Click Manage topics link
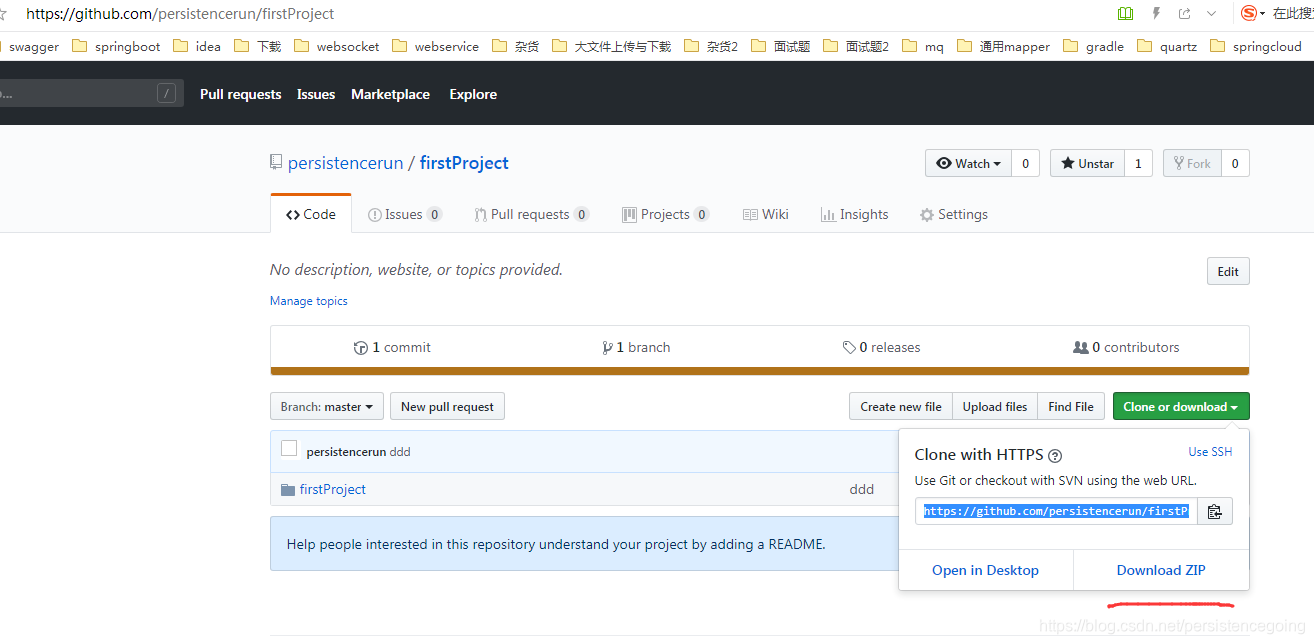The image size is (1314, 644). 309,301
